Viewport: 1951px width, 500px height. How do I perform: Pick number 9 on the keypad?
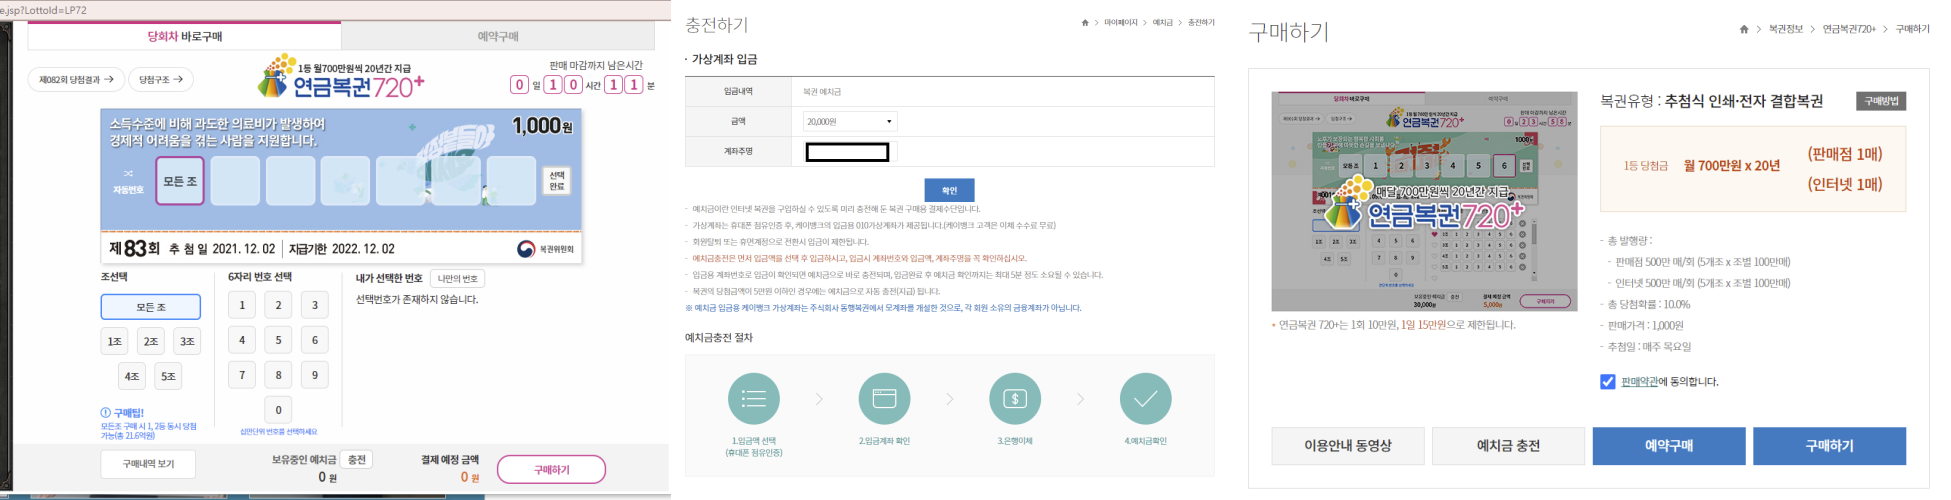pyautogui.click(x=315, y=375)
